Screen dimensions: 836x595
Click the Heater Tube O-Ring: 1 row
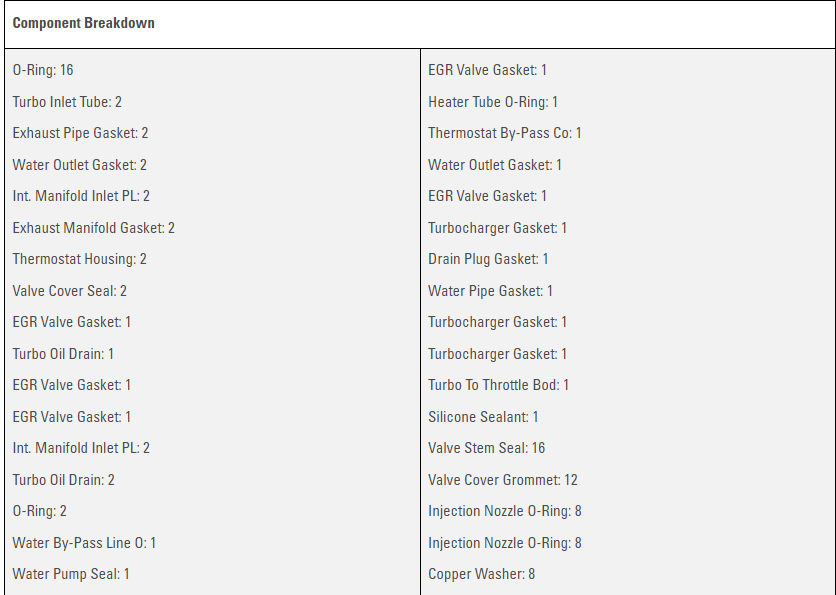(493, 102)
